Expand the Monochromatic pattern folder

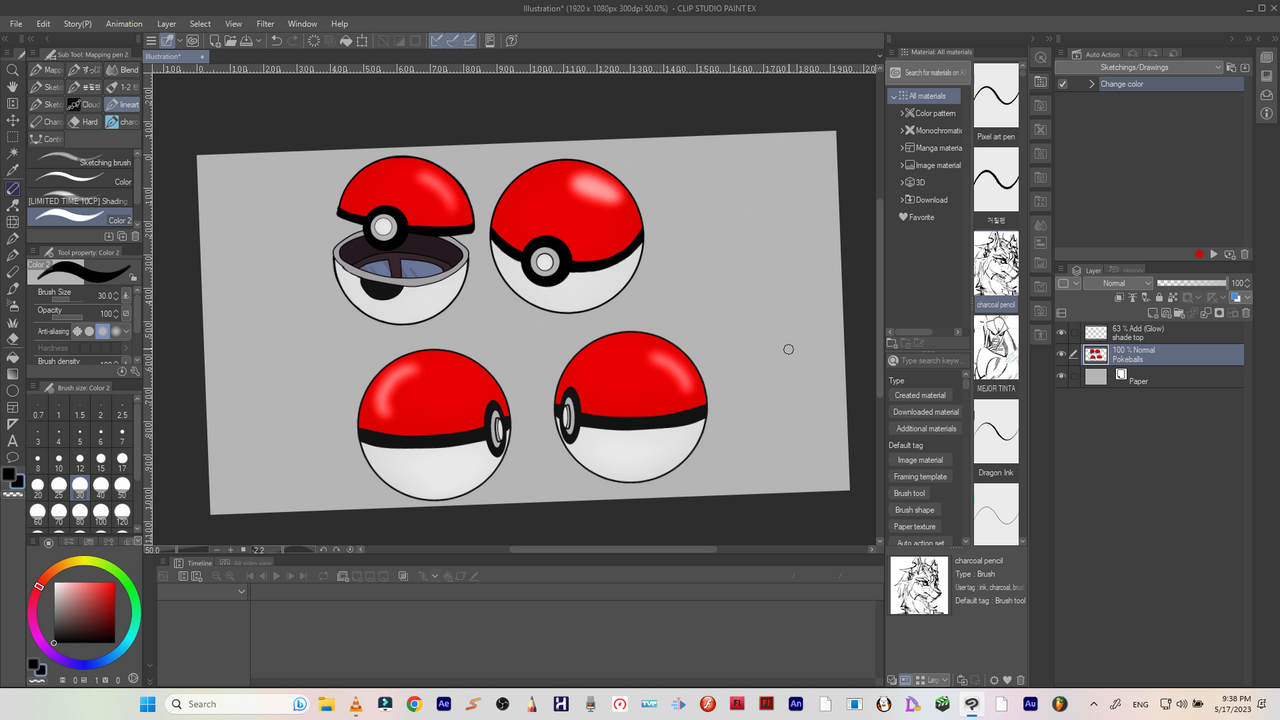902,130
